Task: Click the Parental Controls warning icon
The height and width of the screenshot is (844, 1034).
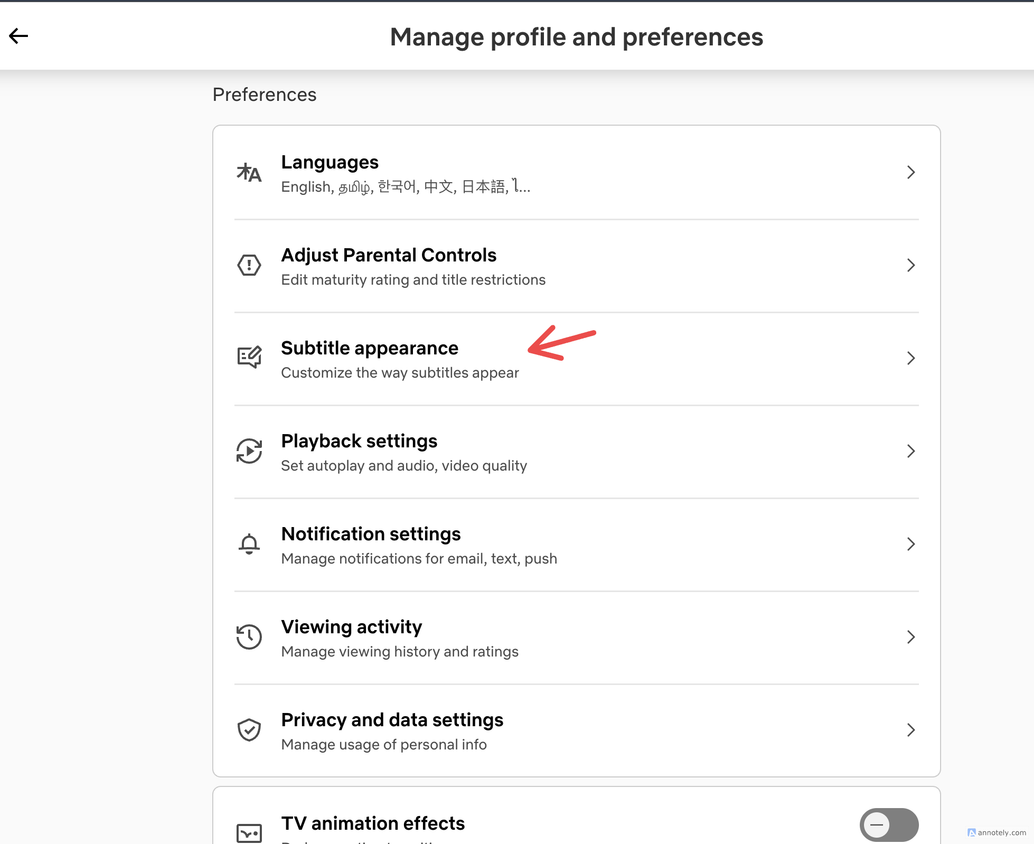Action: click(x=249, y=265)
